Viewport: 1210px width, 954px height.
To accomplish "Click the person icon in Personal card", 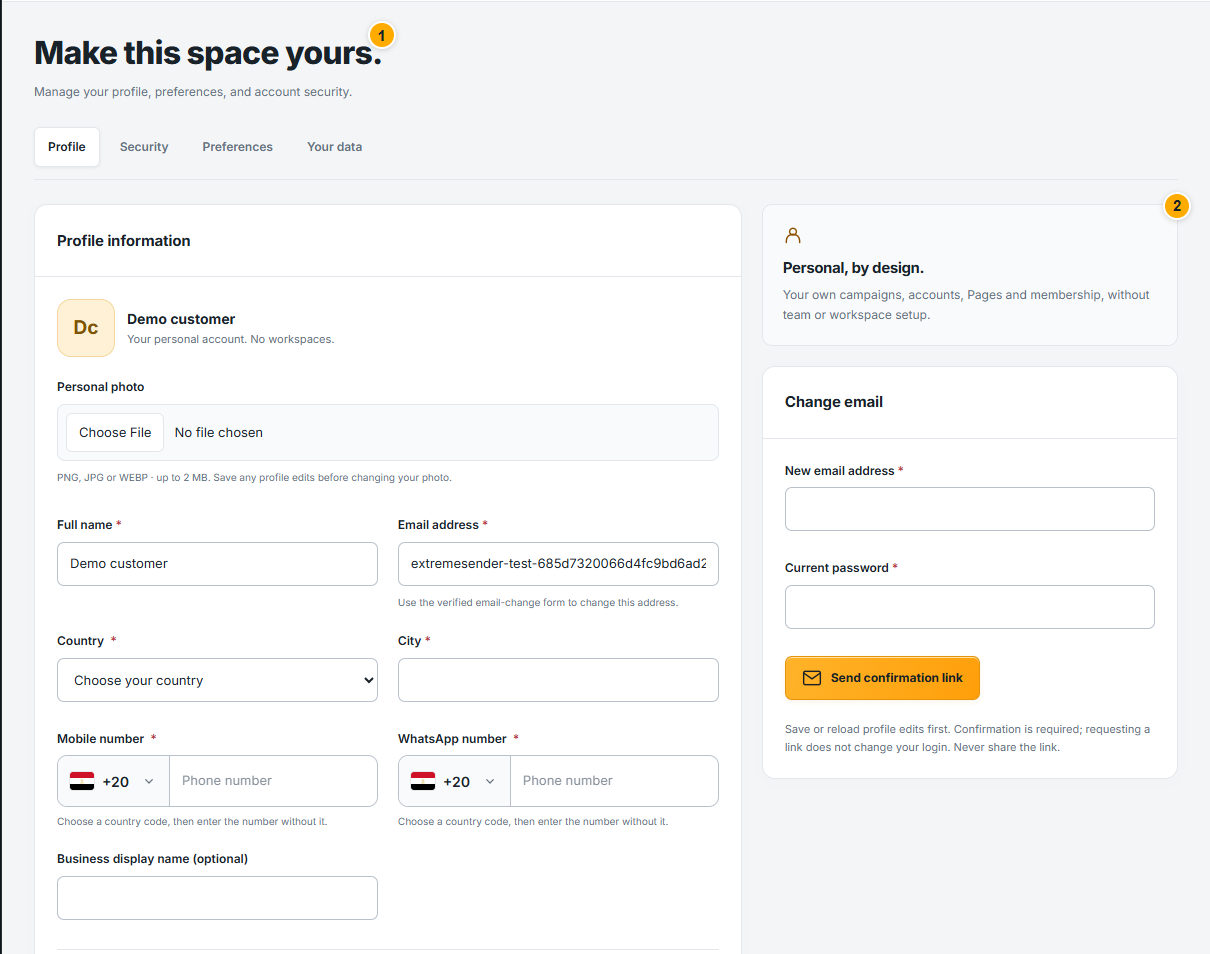I will (793, 236).
